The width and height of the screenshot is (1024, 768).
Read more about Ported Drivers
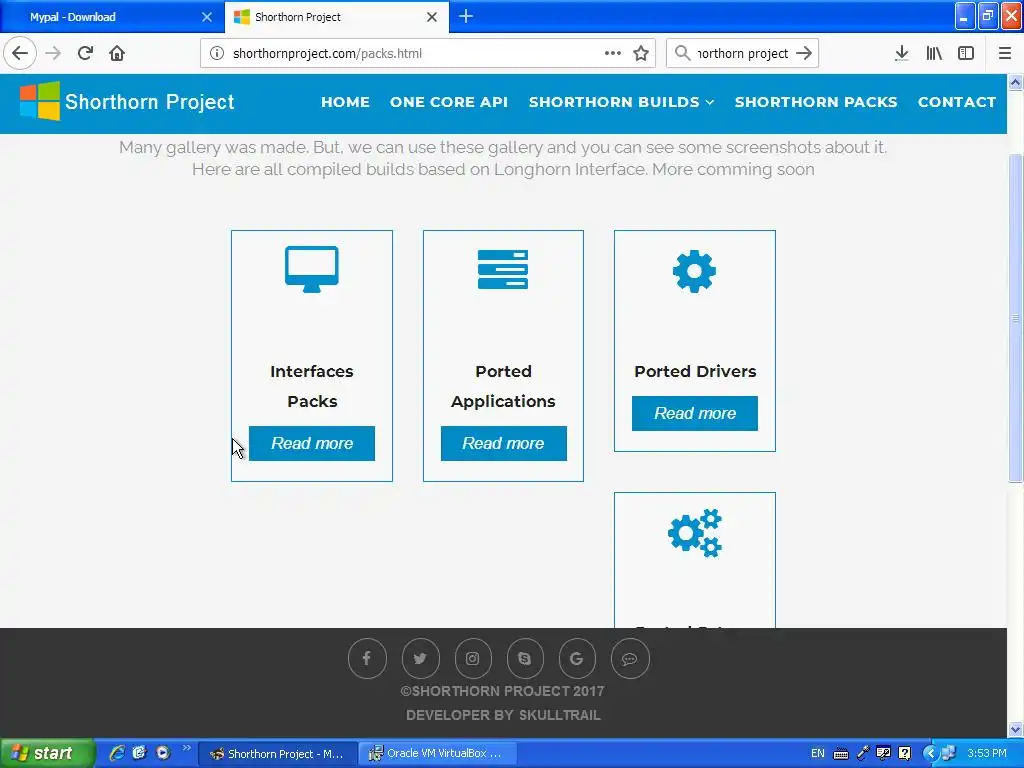click(695, 413)
